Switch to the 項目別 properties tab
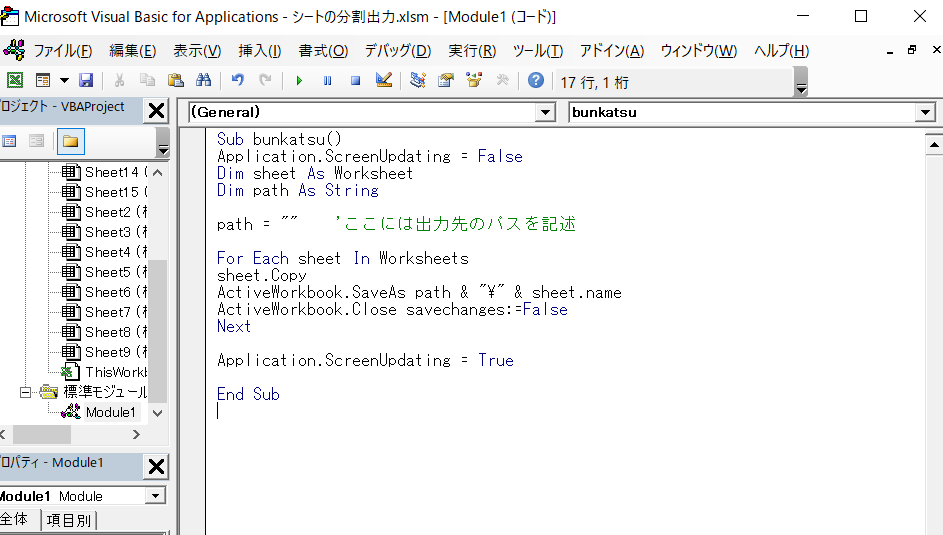Image resolution: width=943 pixels, height=535 pixels. [69, 520]
